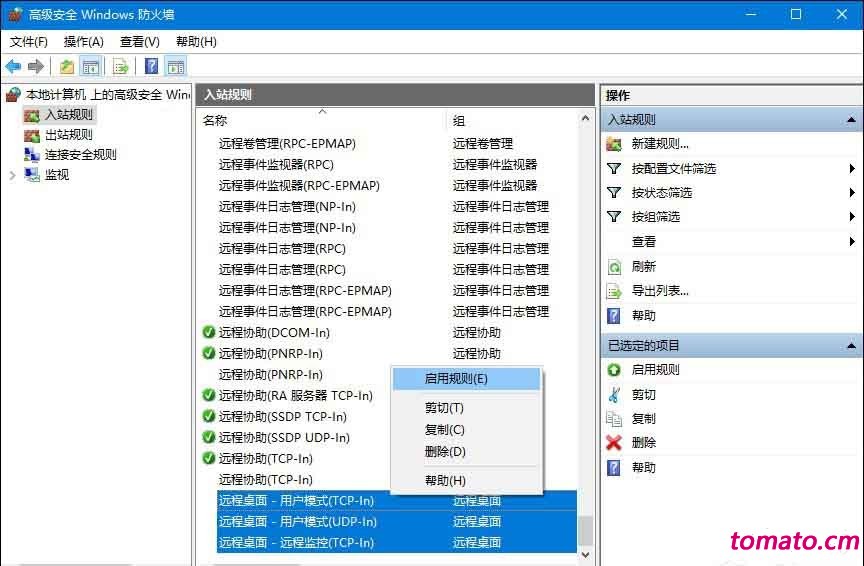864x566 pixels.
Task: Click the 按状态筛选 action
Action: click(x=661, y=192)
